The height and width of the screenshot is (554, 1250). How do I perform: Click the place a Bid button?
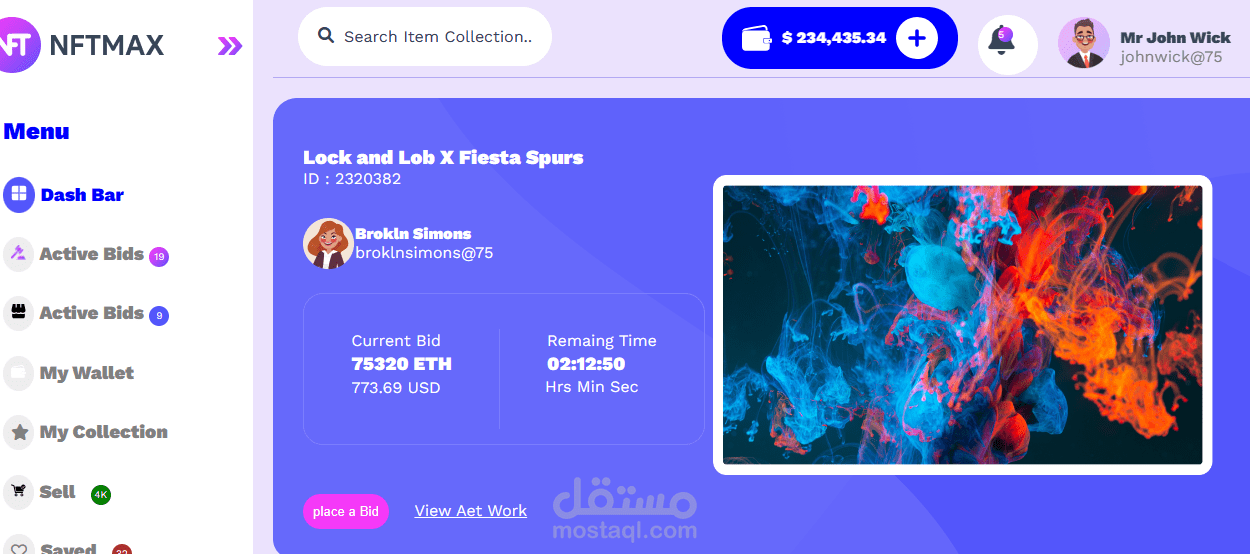click(x=346, y=511)
